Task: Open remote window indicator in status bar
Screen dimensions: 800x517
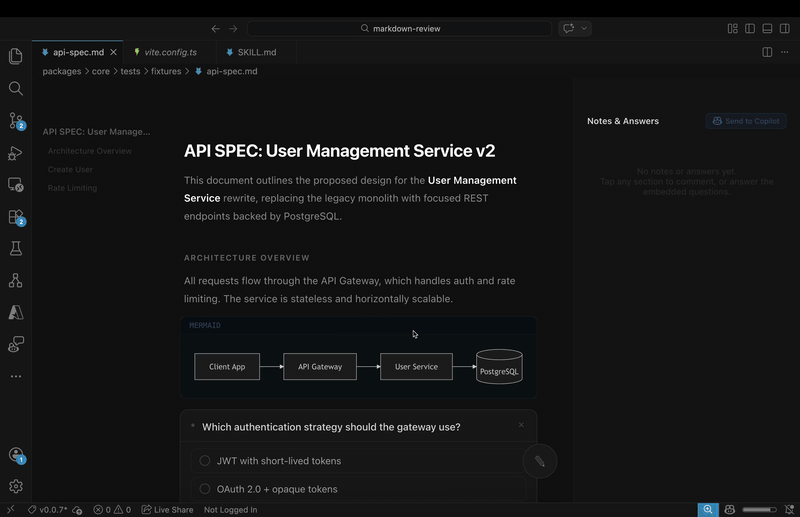Action: click(x=11, y=509)
